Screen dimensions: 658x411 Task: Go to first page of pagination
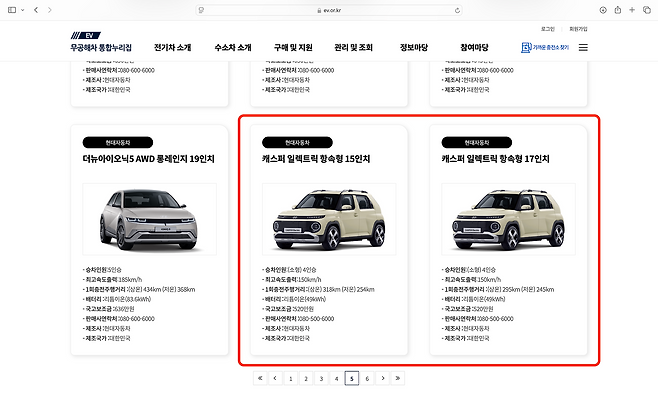click(x=260, y=378)
